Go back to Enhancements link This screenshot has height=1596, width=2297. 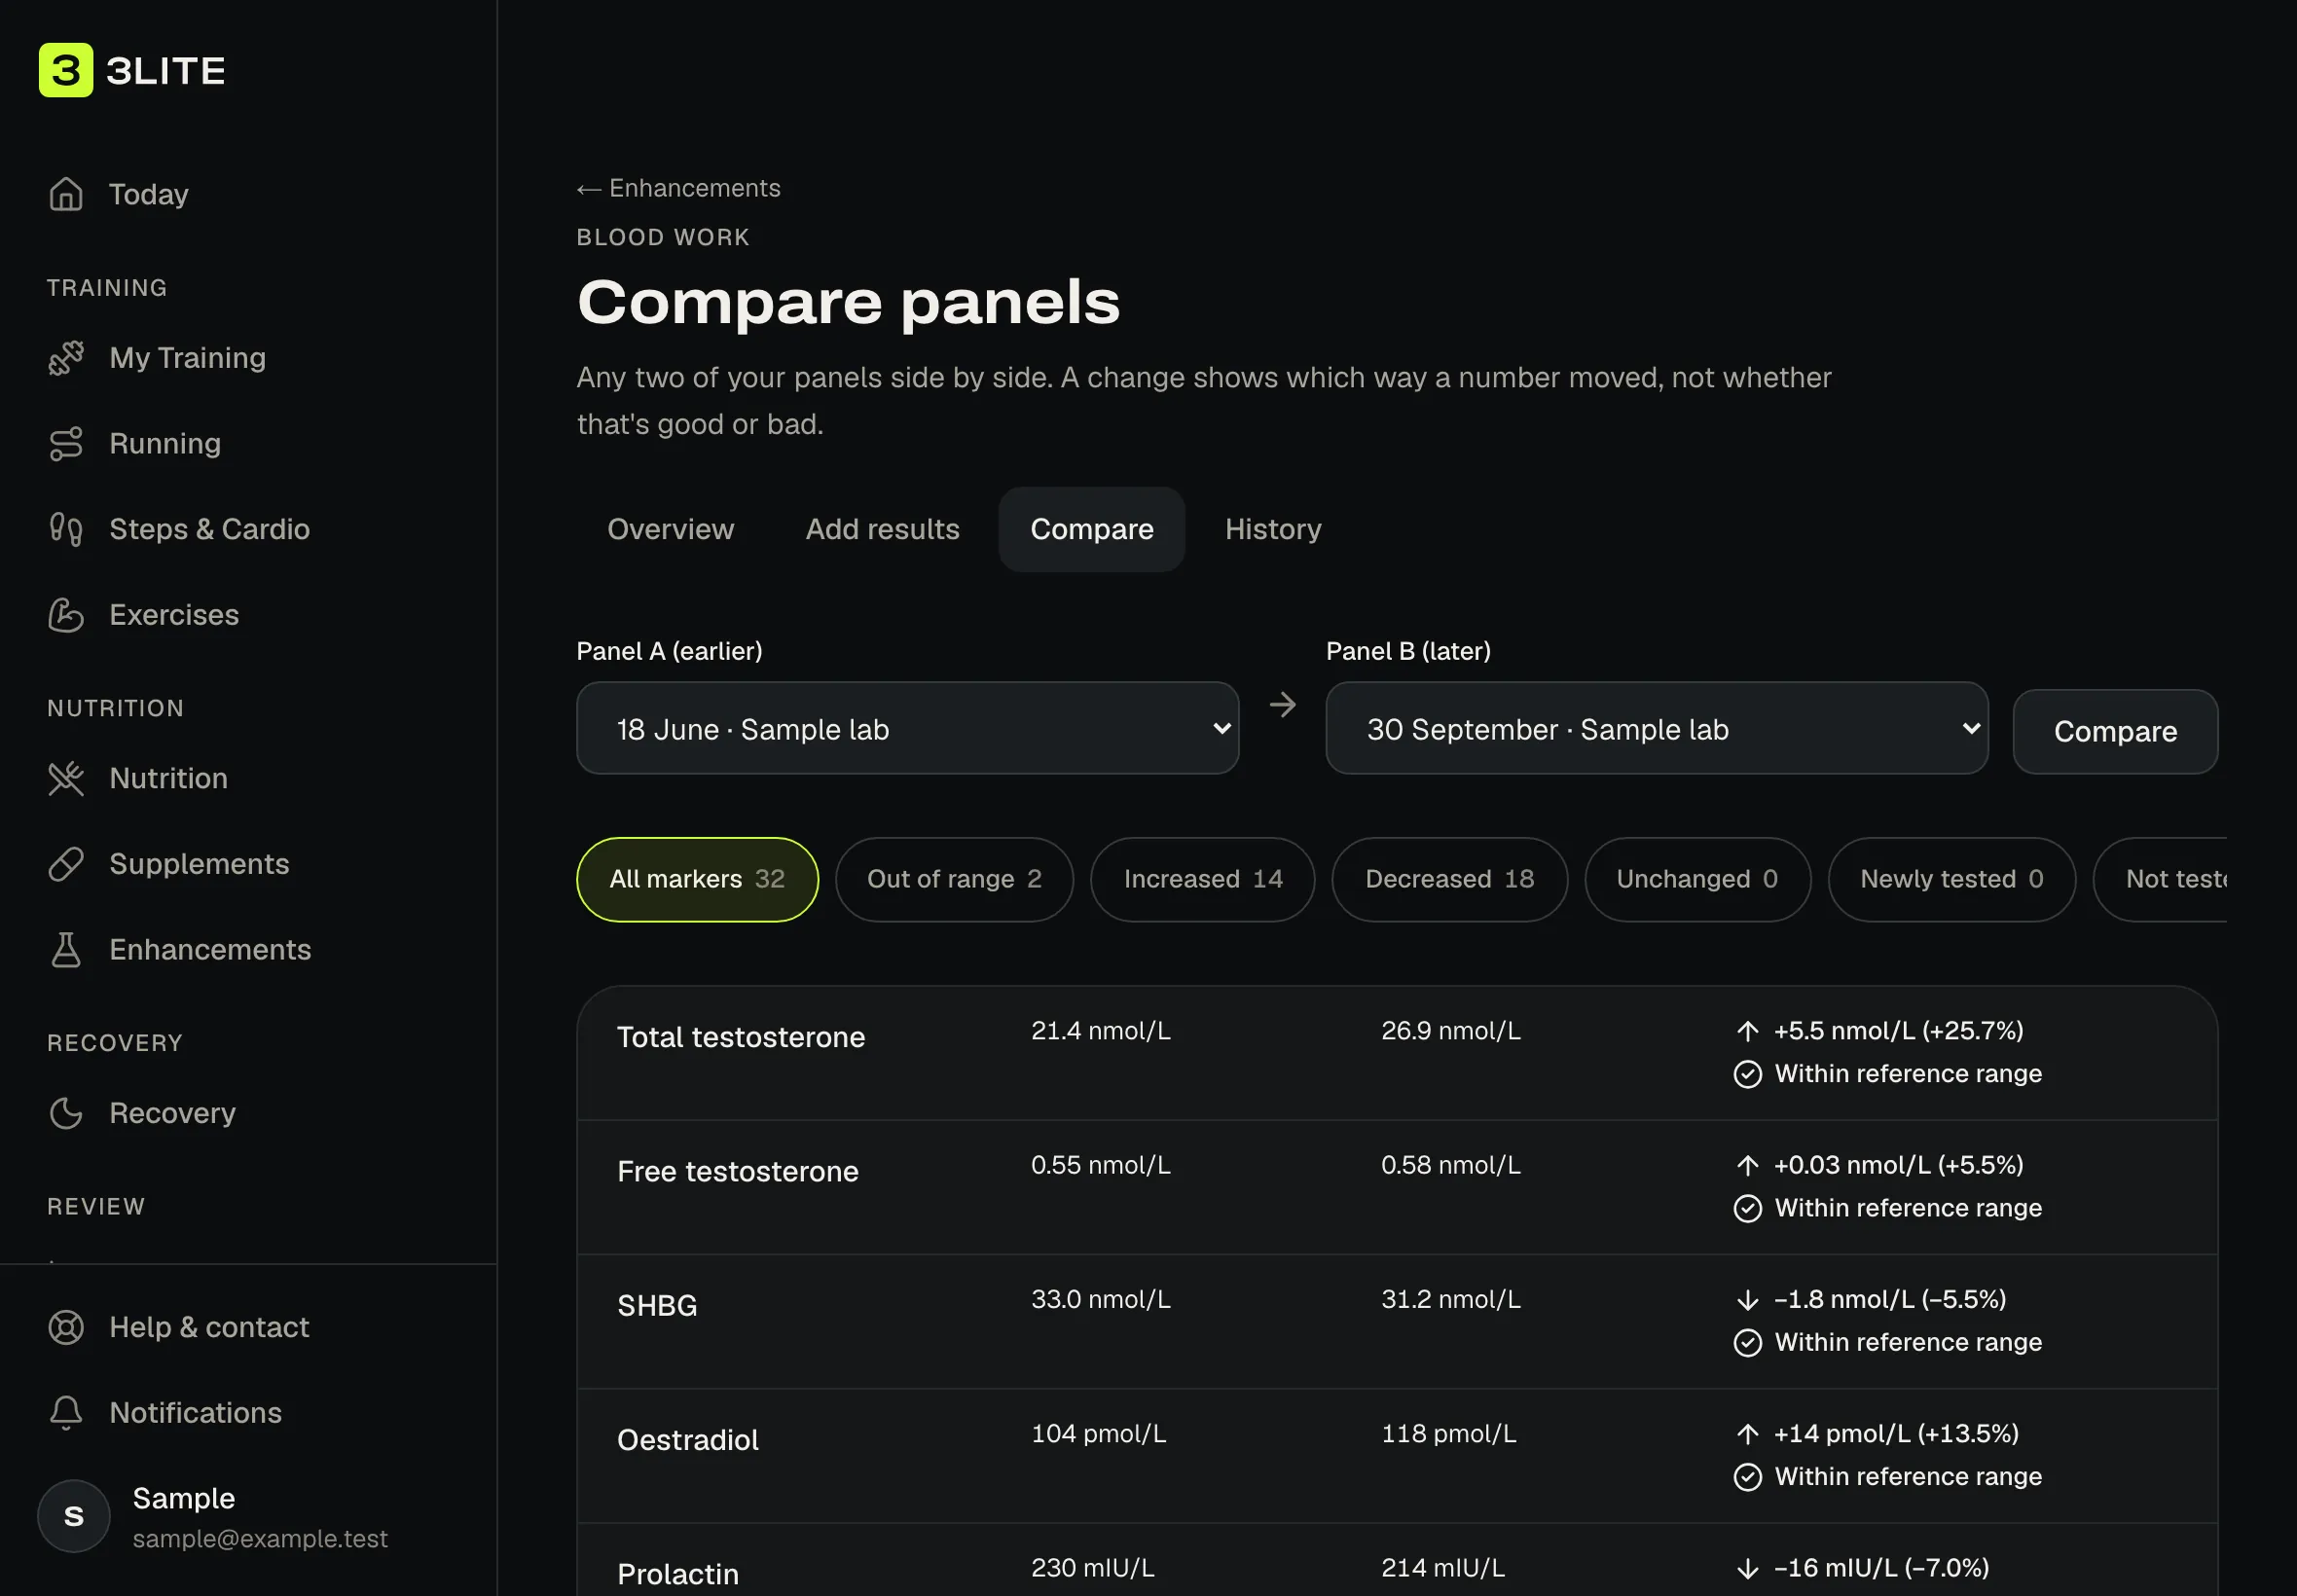(678, 188)
